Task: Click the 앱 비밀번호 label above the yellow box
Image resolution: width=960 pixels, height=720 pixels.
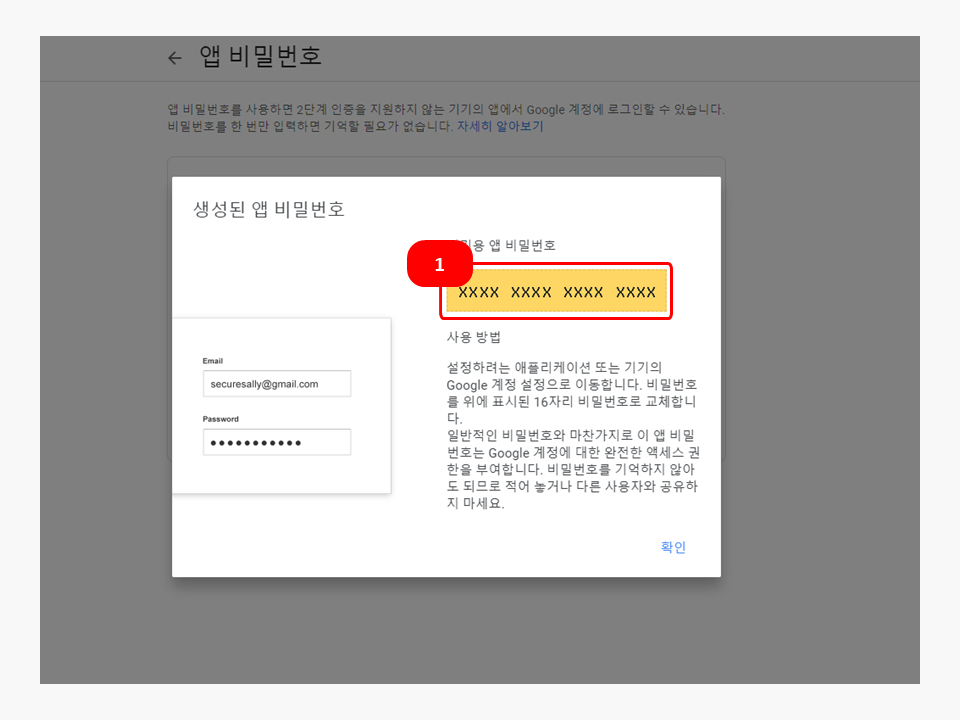Action: tap(520, 245)
